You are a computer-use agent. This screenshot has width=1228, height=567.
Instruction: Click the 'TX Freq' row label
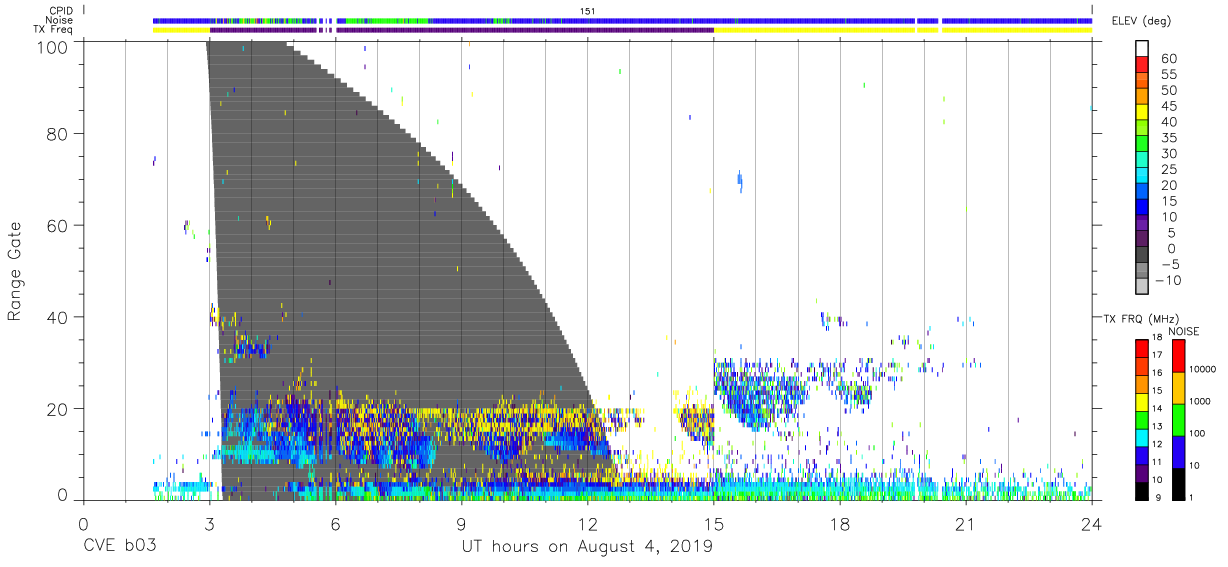click(54, 29)
